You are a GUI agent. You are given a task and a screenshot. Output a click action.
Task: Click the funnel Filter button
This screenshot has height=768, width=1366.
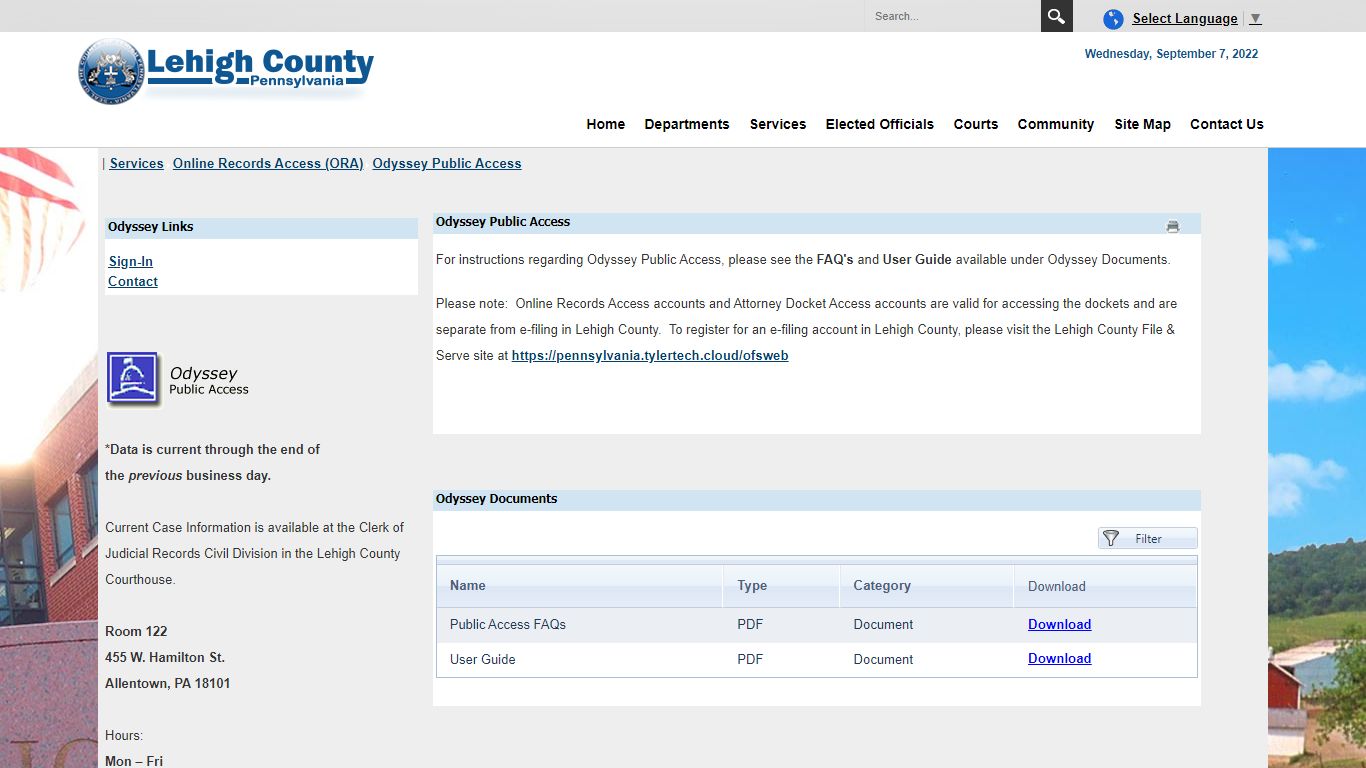click(1147, 538)
